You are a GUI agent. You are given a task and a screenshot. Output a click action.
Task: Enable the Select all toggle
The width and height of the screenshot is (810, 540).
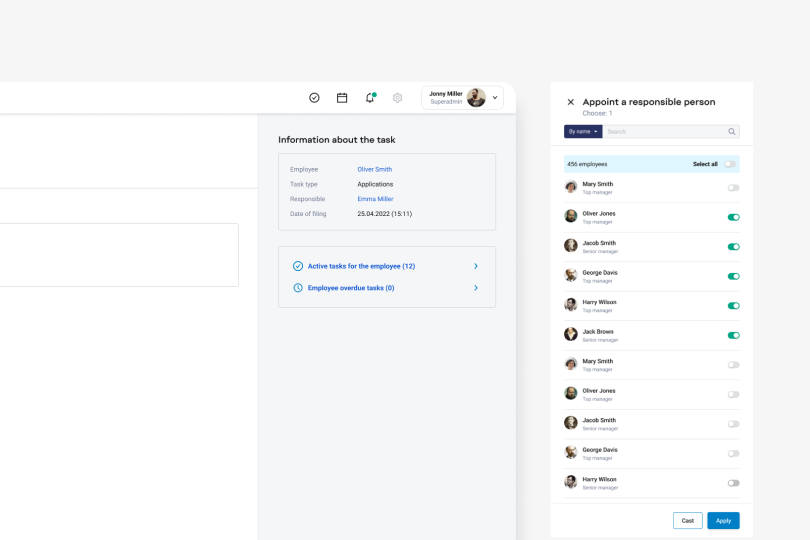point(730,164)
